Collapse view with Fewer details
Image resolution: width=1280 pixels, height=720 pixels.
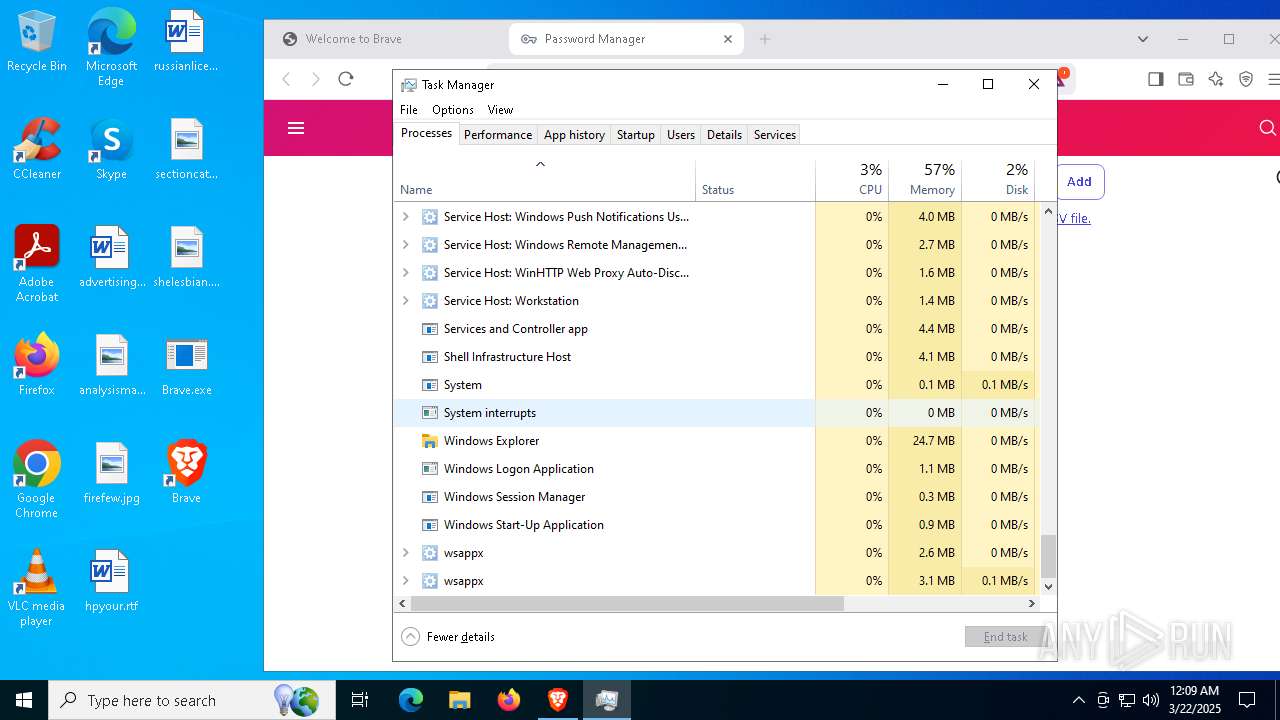point(448,637)
